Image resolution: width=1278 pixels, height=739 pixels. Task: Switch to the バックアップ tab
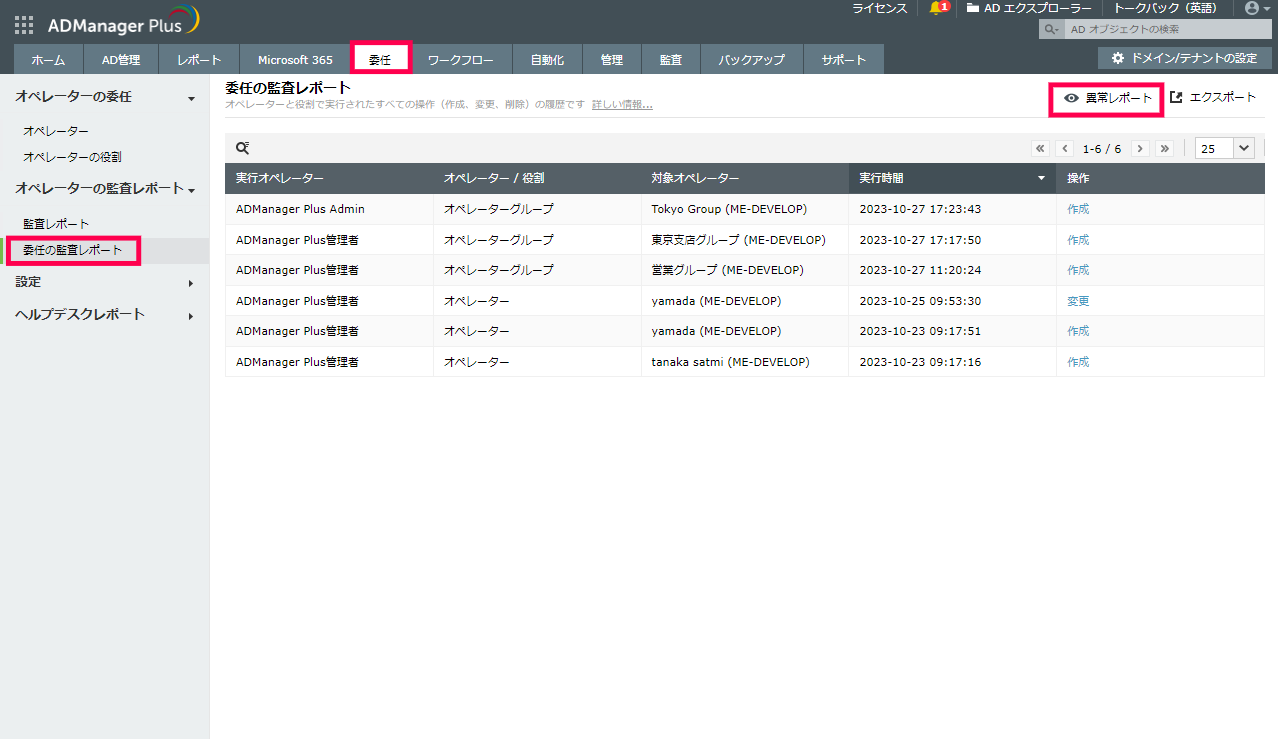click(x=751, y=60)
